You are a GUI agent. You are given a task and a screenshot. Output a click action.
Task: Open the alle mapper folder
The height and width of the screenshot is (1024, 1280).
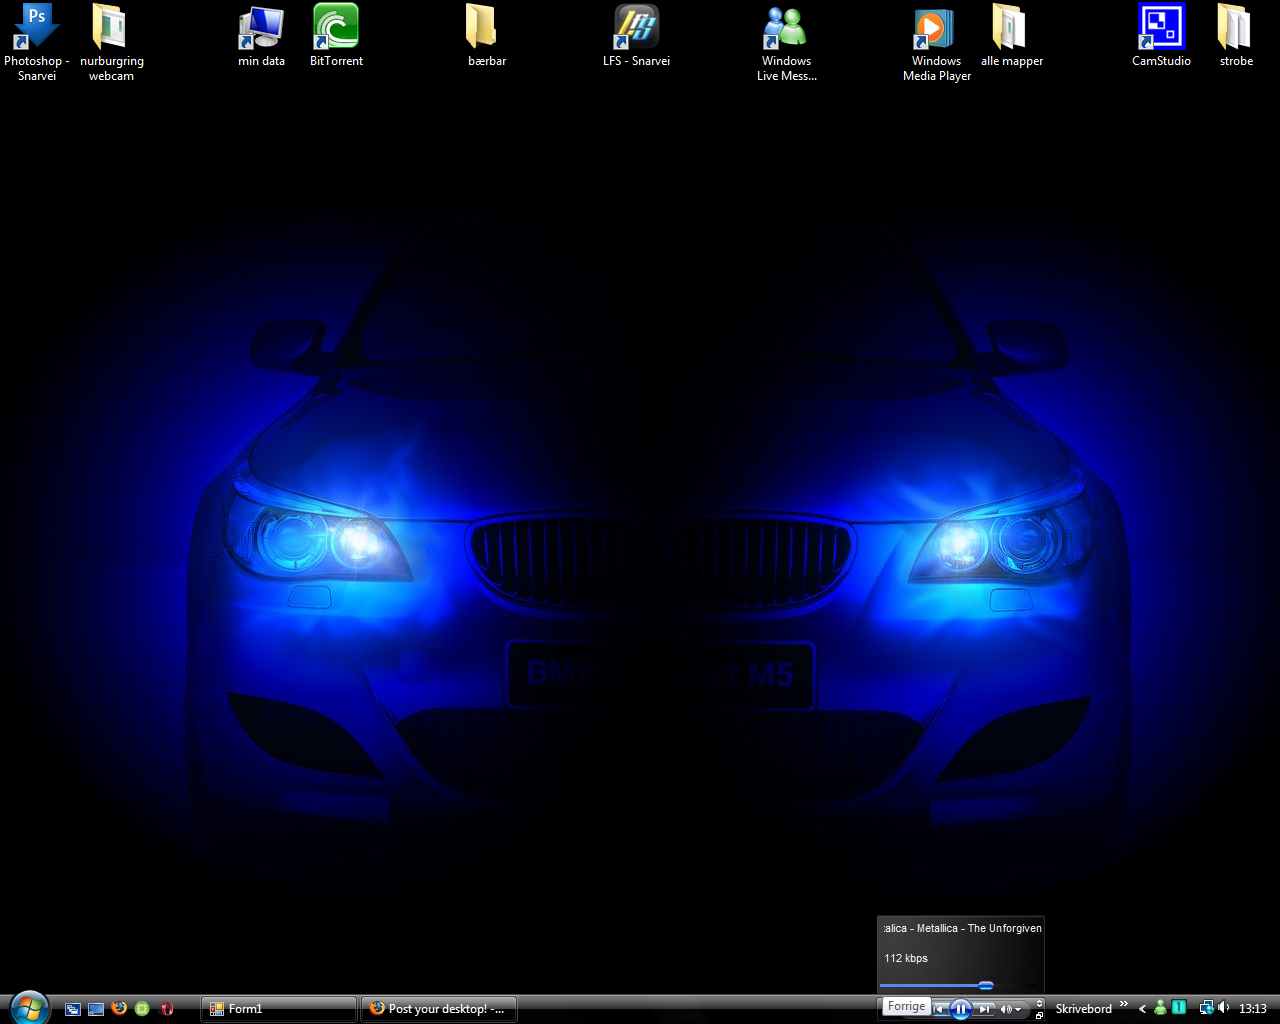tap(1012, 36)
